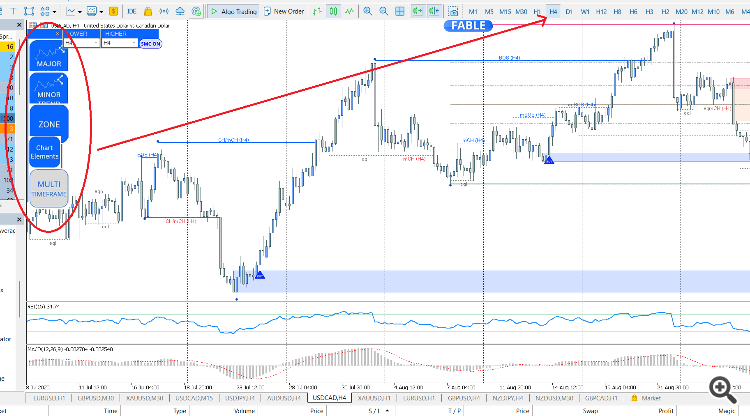
Task: Set timeframe to M1
Action: pos(473,11)
